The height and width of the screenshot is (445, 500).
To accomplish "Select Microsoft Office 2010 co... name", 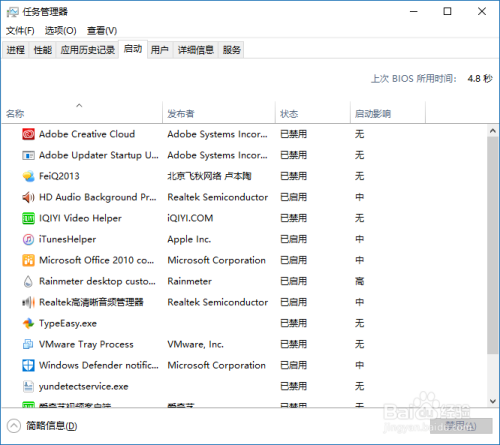I will tap(97, 260).
